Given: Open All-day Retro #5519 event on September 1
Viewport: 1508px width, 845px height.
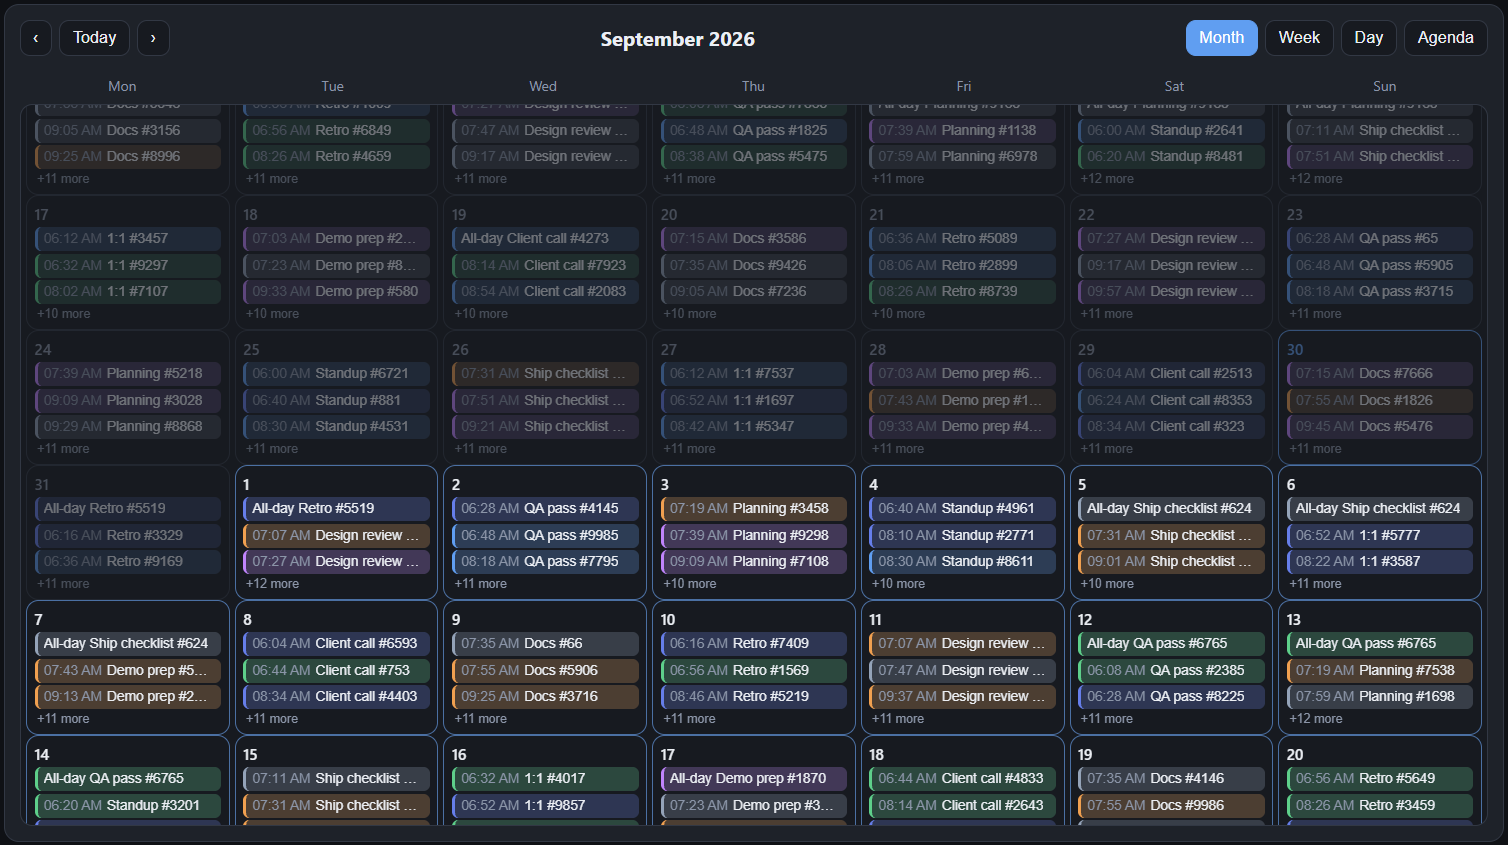Looking at the screenshot, I should [336, 508].
